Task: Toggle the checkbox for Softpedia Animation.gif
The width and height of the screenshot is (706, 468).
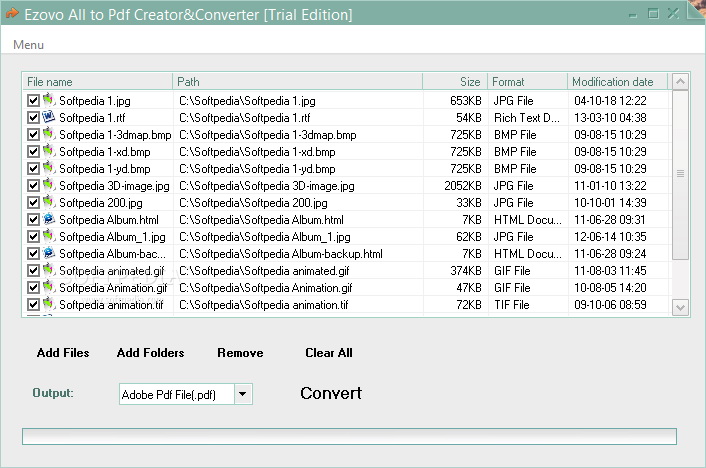Action: coord(33,287)
